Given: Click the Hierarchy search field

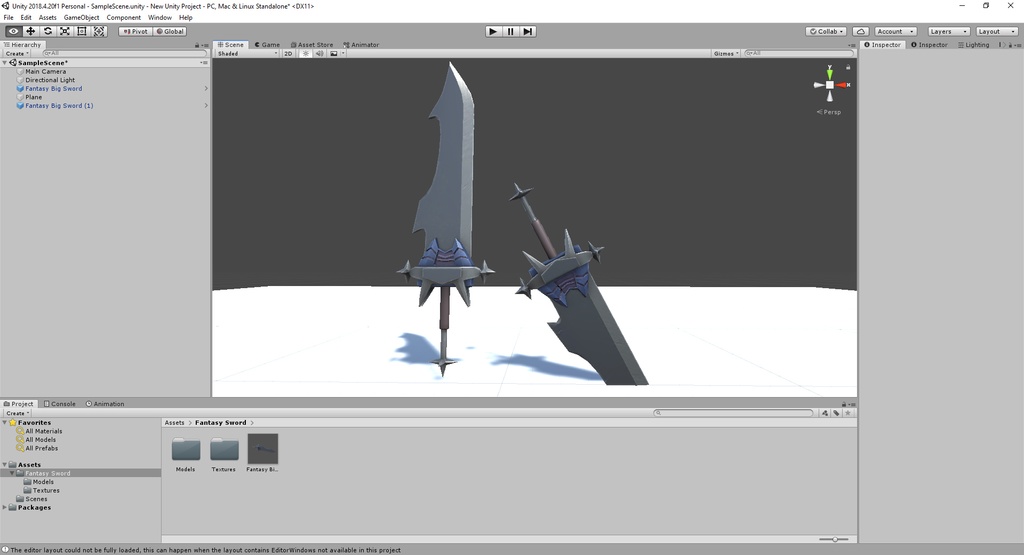Looking at the screenshot, I should pos(124,54).
